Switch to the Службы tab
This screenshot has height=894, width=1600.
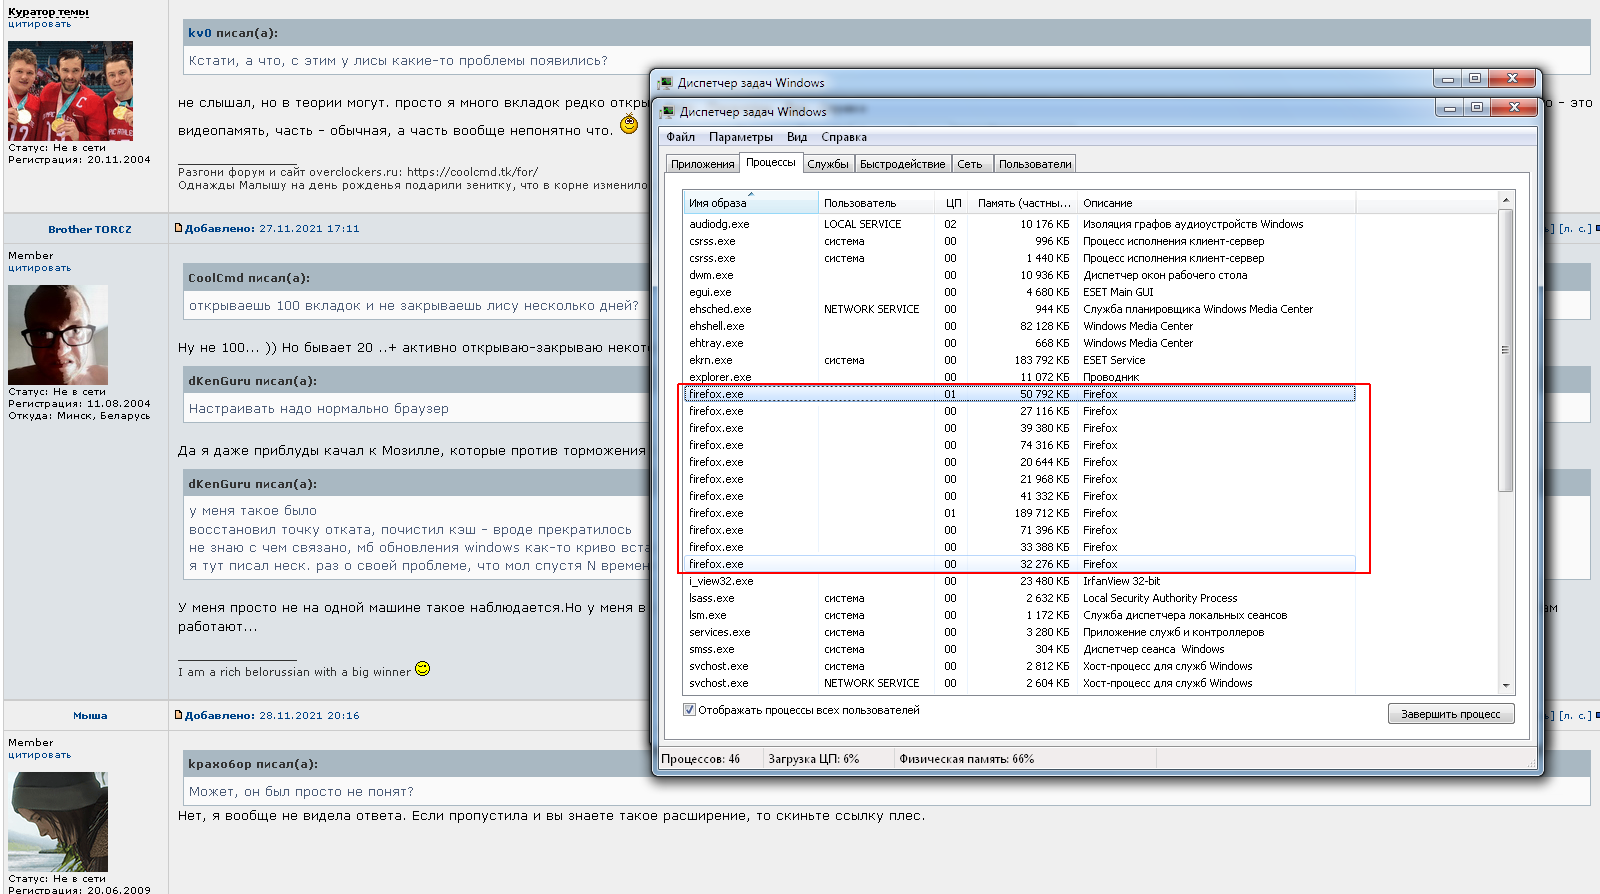click(x=828, y=164)
